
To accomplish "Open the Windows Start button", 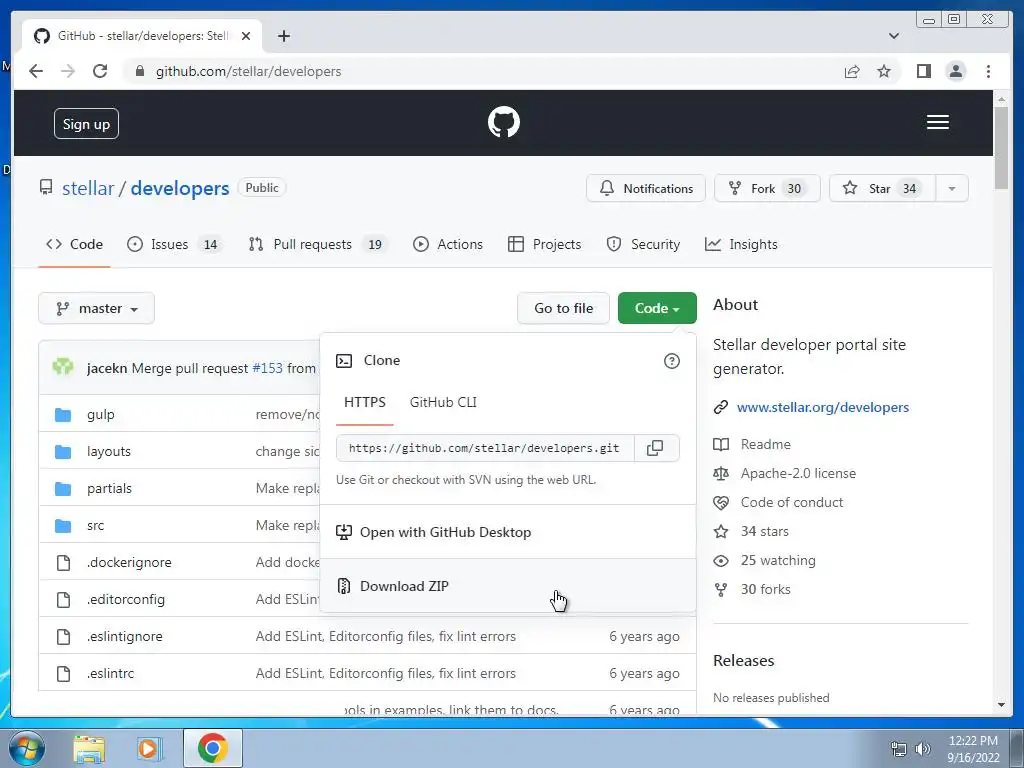I will [x=26, y=748].
